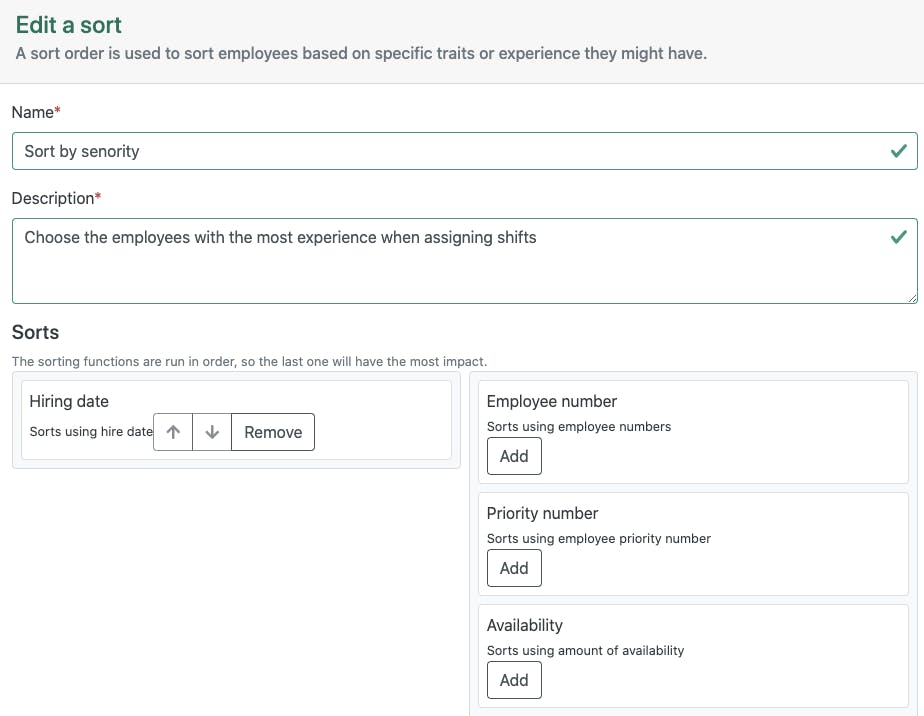Select the Hiring date card title
Screen dimensions: 924x716
69,401
